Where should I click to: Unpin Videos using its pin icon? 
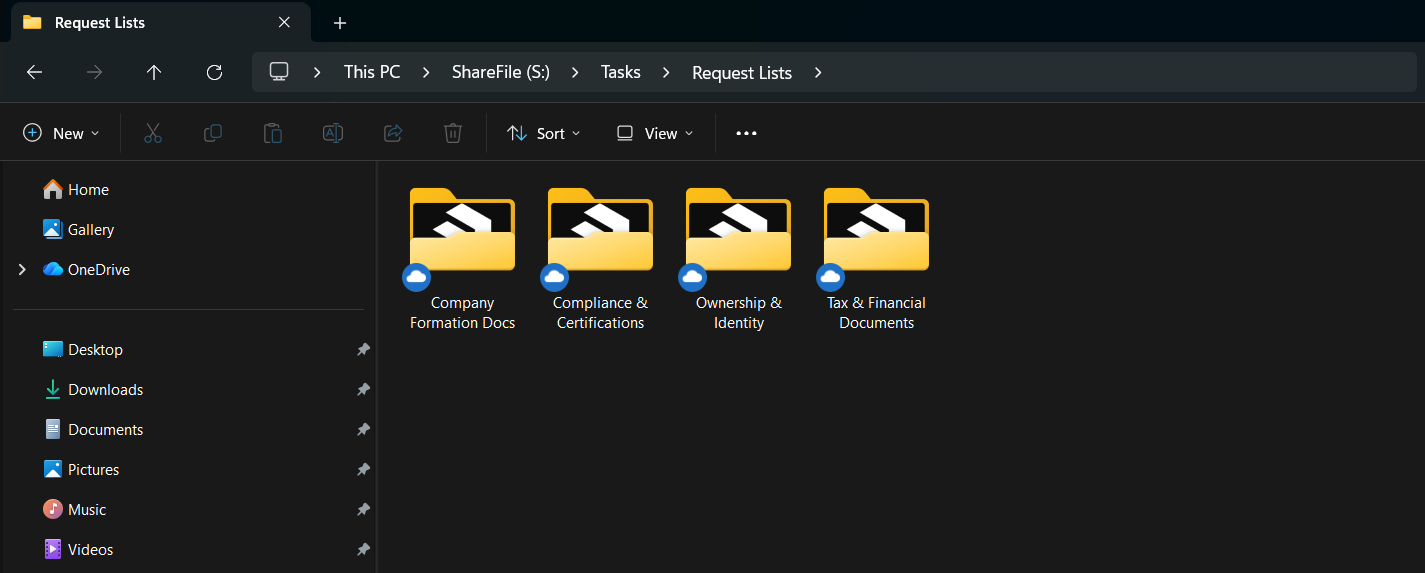[363, 549]
